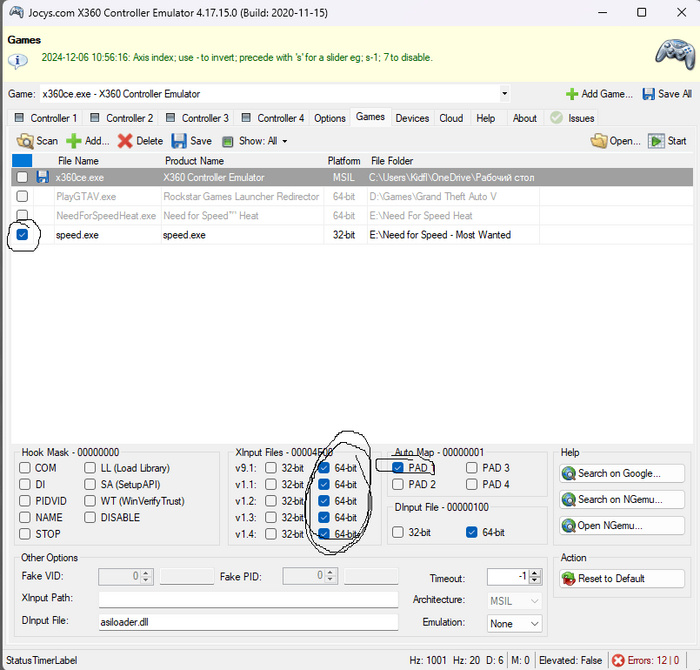The width and height of the screenshot is (700, 670).
Task: Open the Game selection dropdown
Action: [504, 94]
